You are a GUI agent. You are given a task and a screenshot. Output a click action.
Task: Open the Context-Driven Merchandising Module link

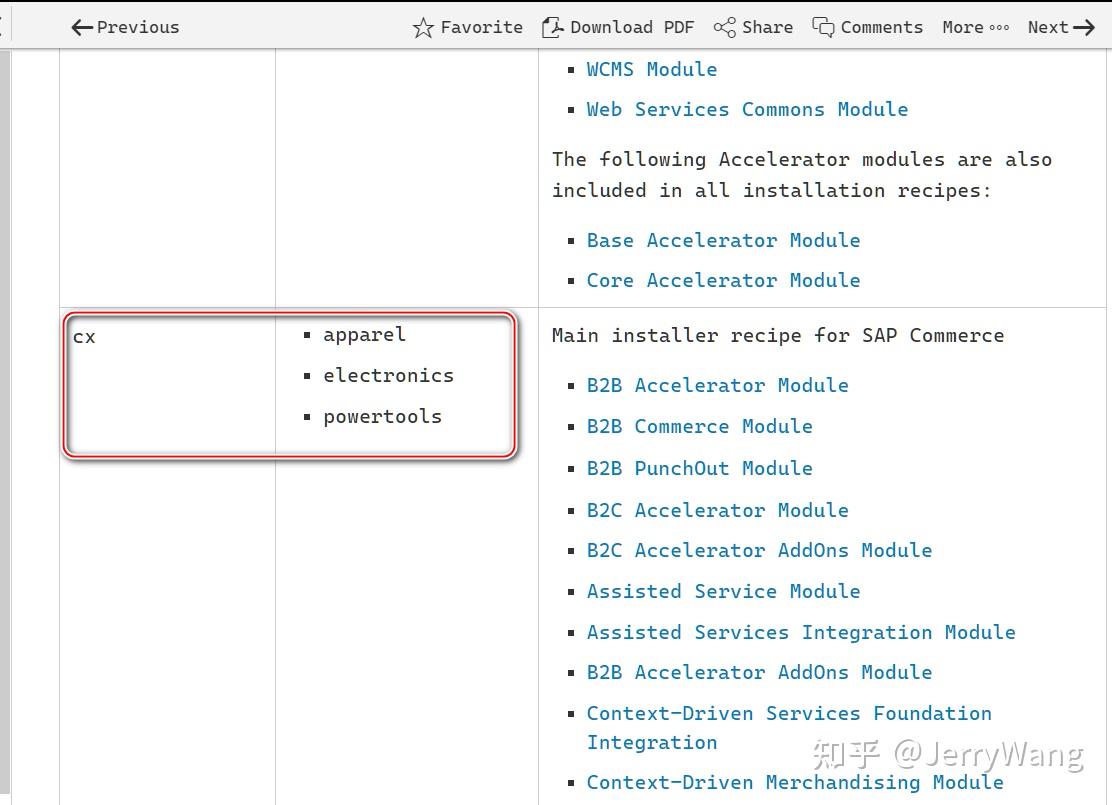795,782
